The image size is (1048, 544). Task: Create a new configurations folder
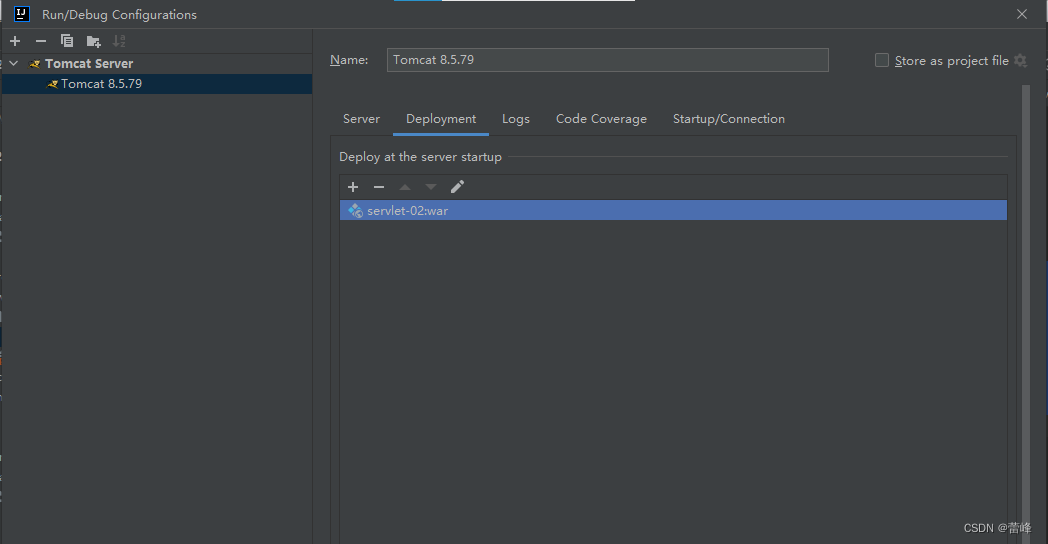pos(94,41)
